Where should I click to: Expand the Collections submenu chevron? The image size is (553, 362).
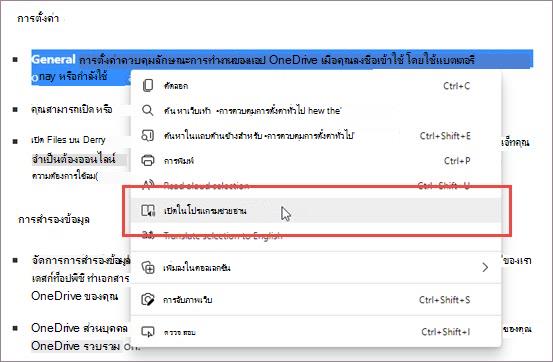point(485,268)
